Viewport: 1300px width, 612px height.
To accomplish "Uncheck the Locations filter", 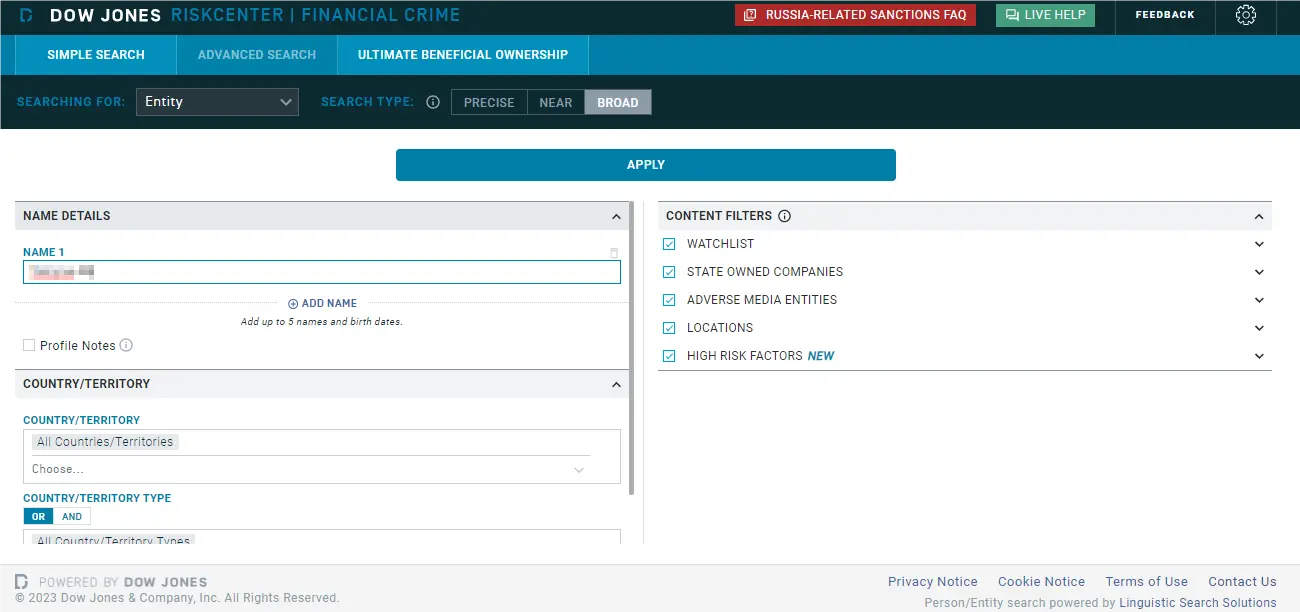I will 669,328.
